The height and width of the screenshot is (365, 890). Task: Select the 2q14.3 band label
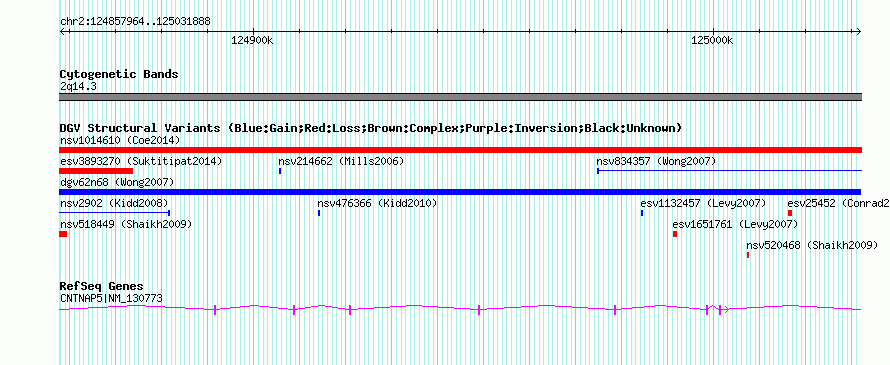tap(78, 86)
